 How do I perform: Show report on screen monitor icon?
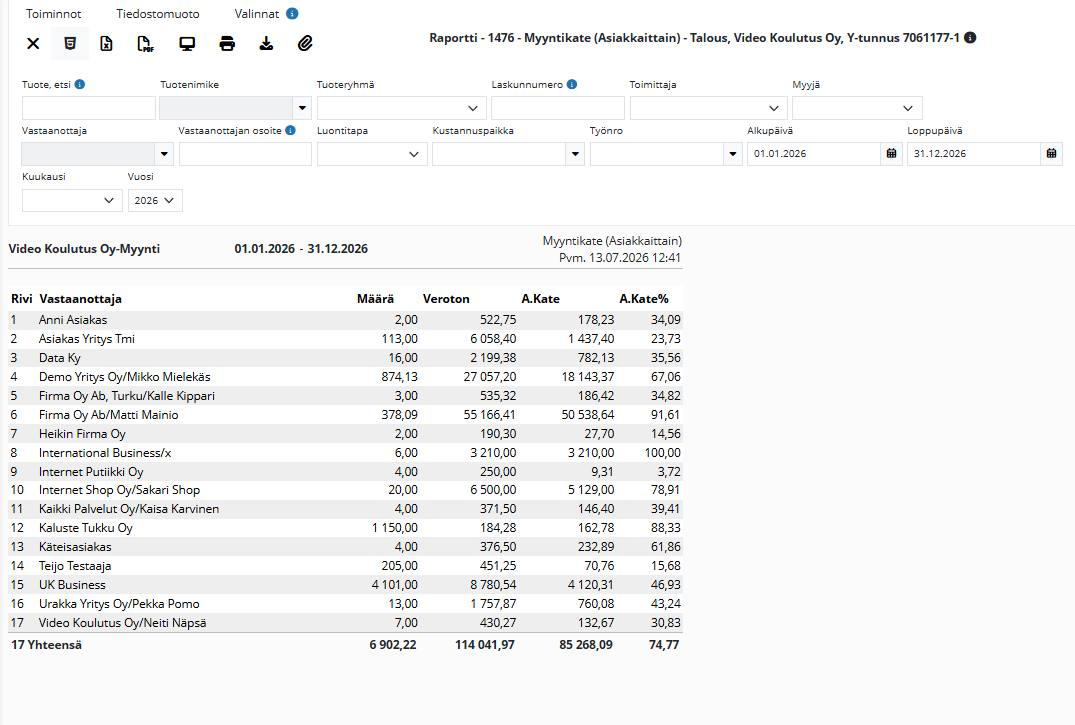pos(187,44)
